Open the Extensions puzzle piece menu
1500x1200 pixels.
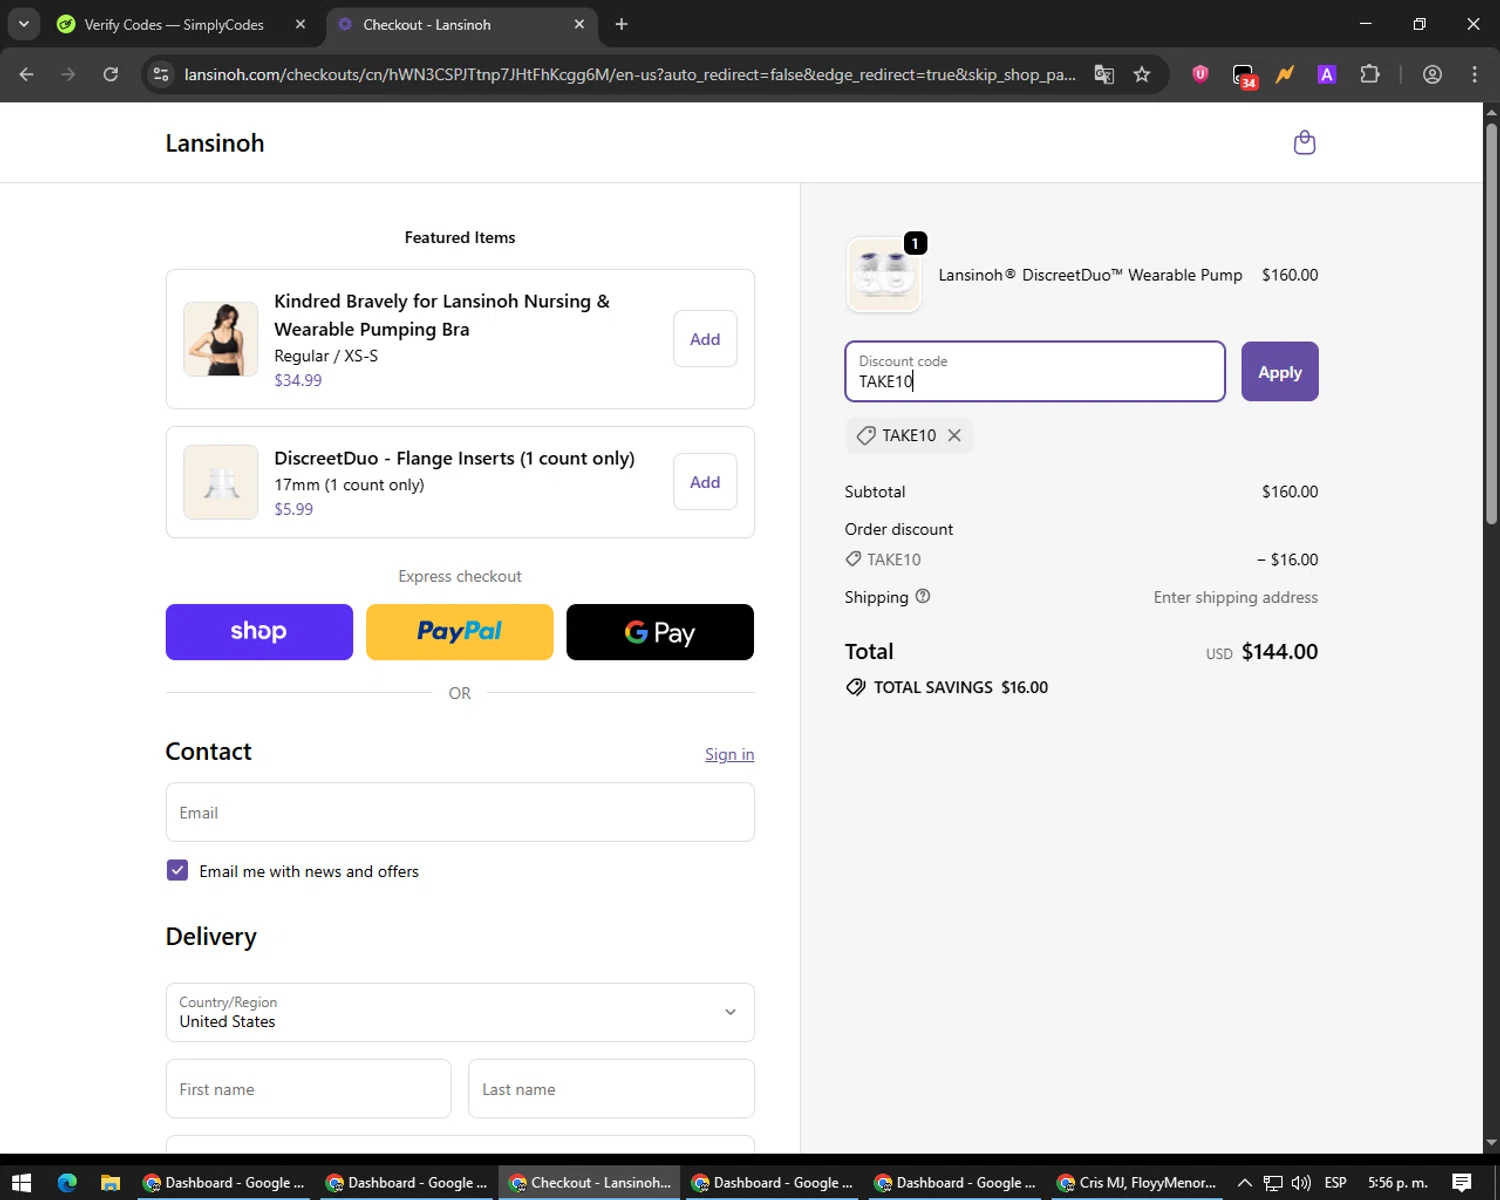pos(1370,74)
